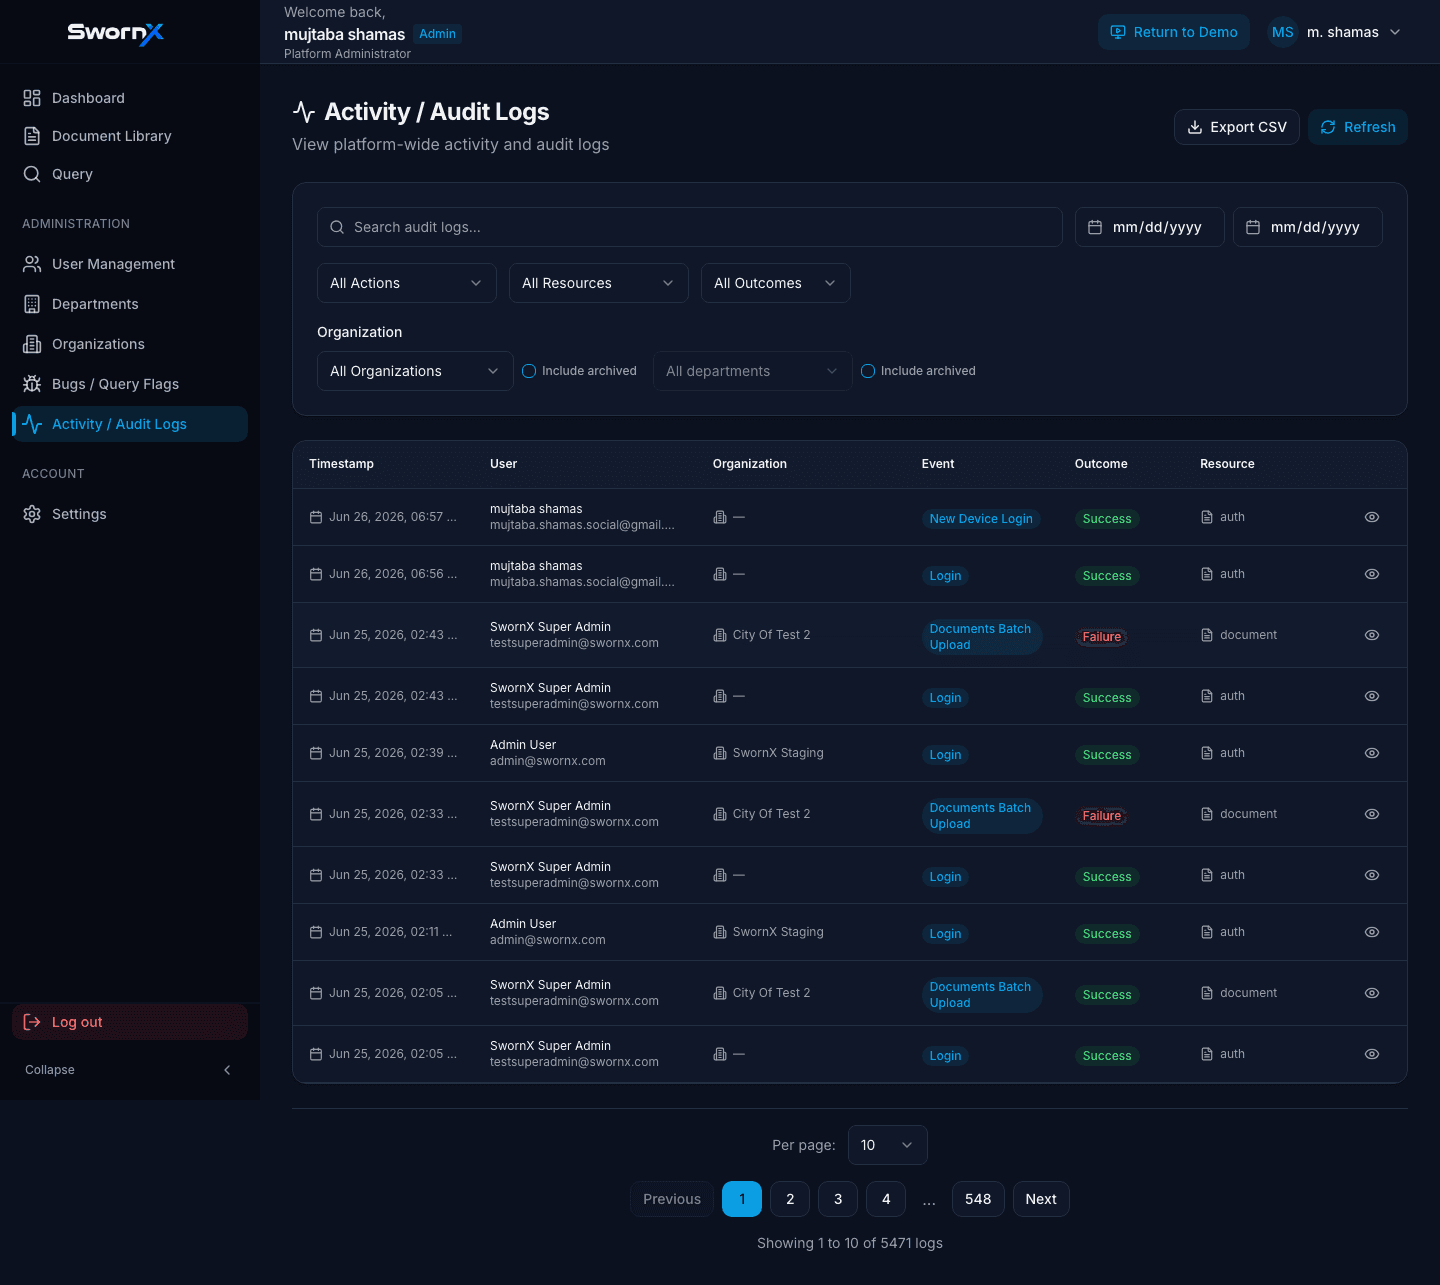Go to page 2
This screenshot has height=1285, width=1440.
point(790,1199)
